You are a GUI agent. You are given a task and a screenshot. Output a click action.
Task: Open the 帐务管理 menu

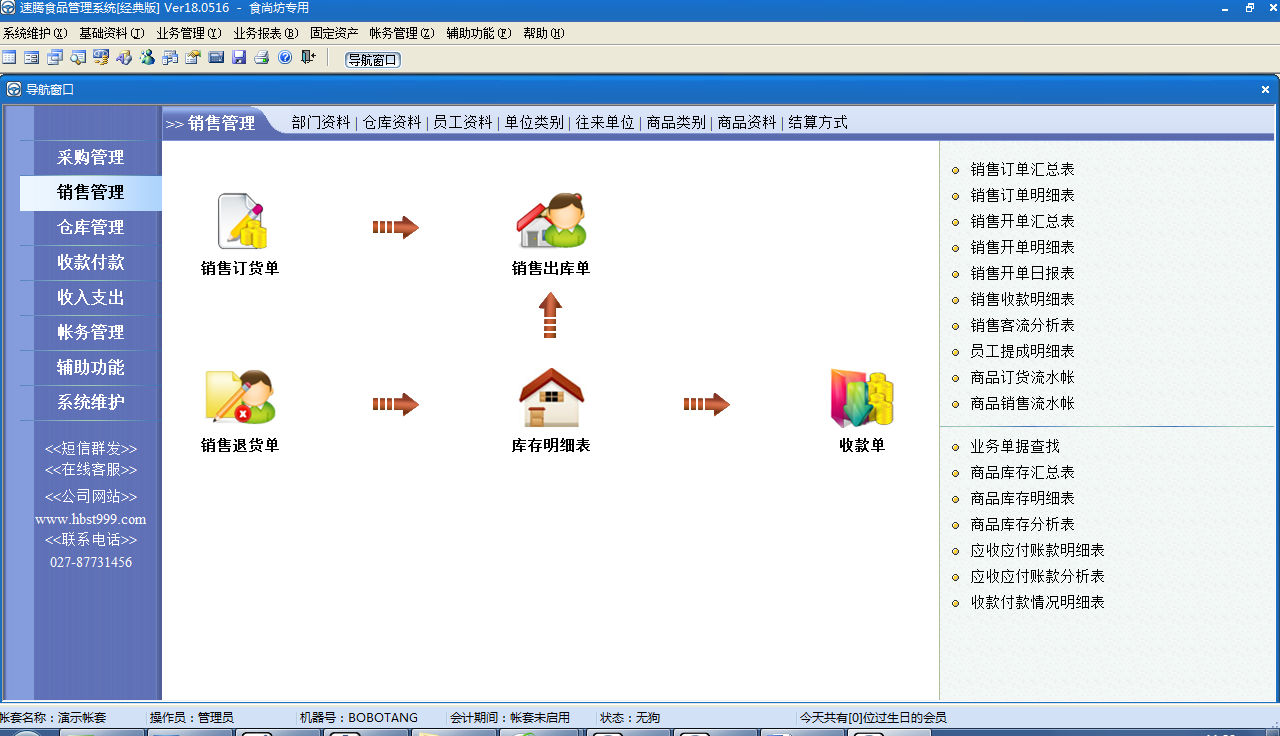pos(402,33)
